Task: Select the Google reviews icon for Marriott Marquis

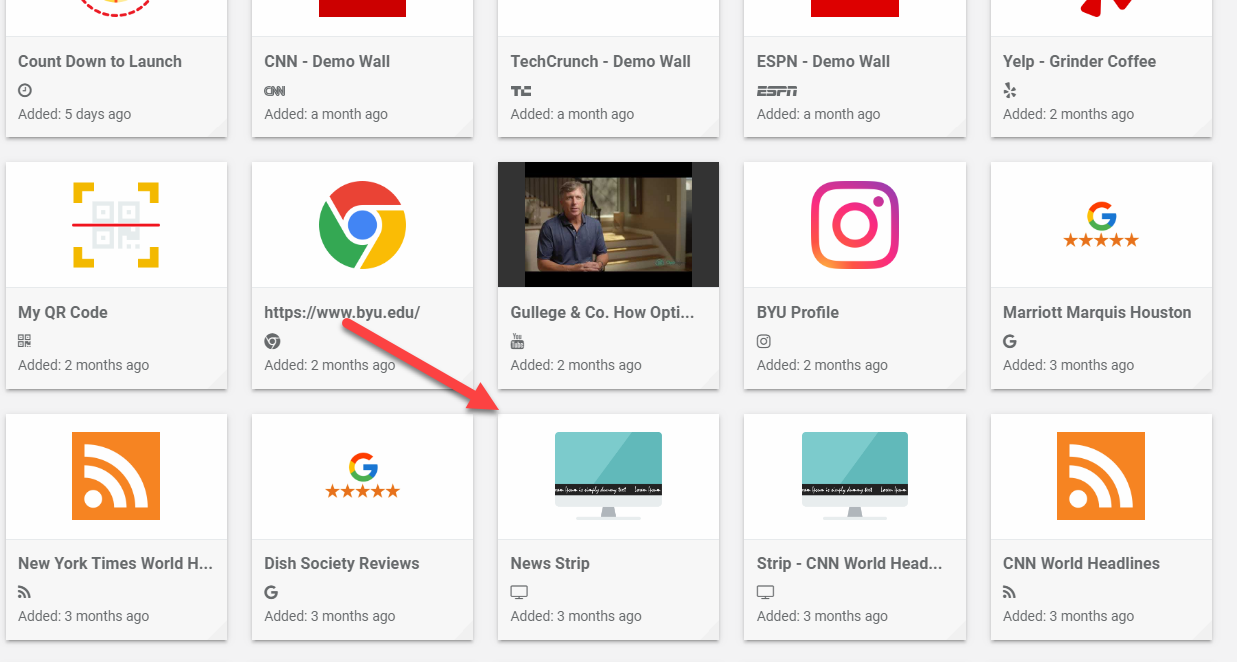Action: (x=1100, y=225)
